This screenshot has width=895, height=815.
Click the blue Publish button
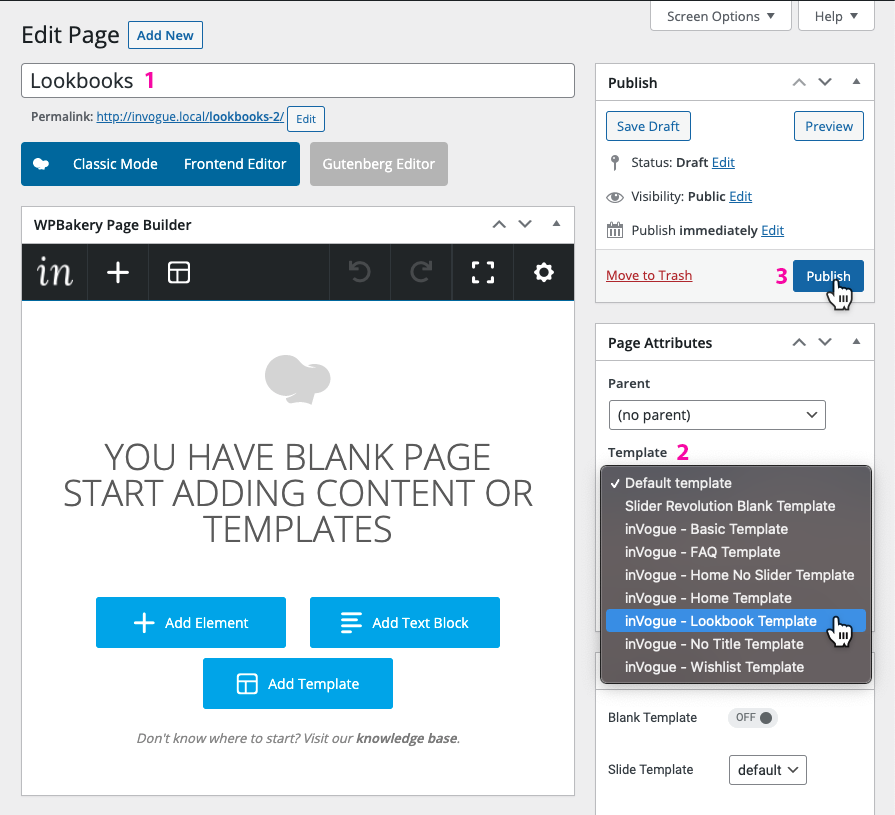point(827,276)
